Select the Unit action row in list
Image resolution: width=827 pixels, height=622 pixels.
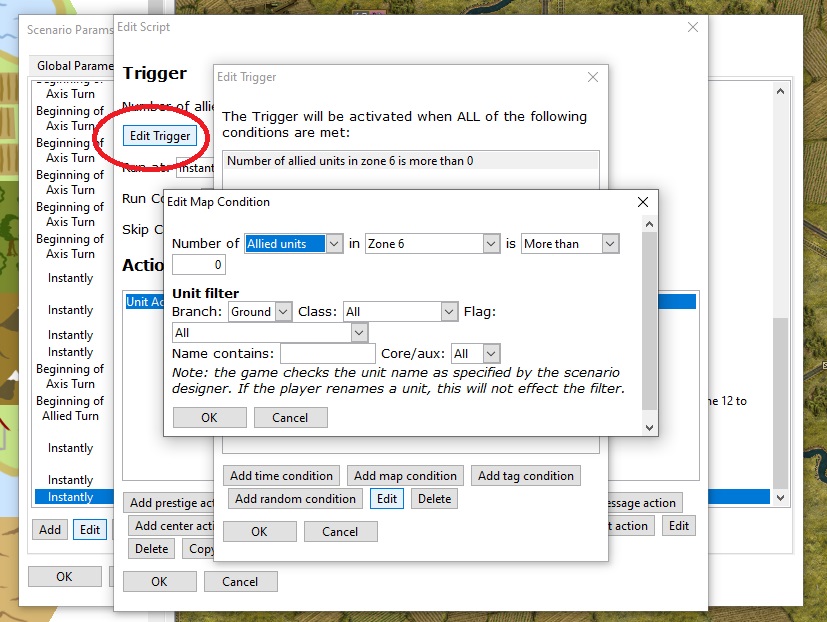click(143, 302)
